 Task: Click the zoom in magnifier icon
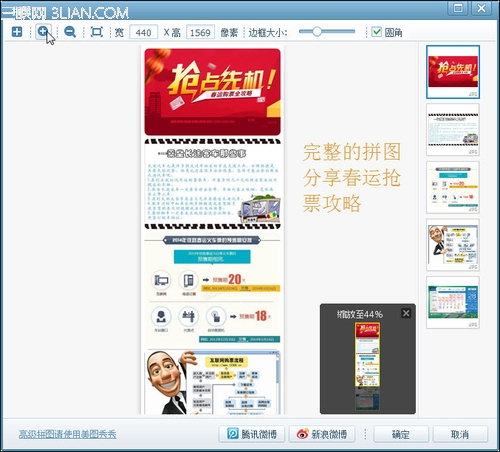click(43, 31)
